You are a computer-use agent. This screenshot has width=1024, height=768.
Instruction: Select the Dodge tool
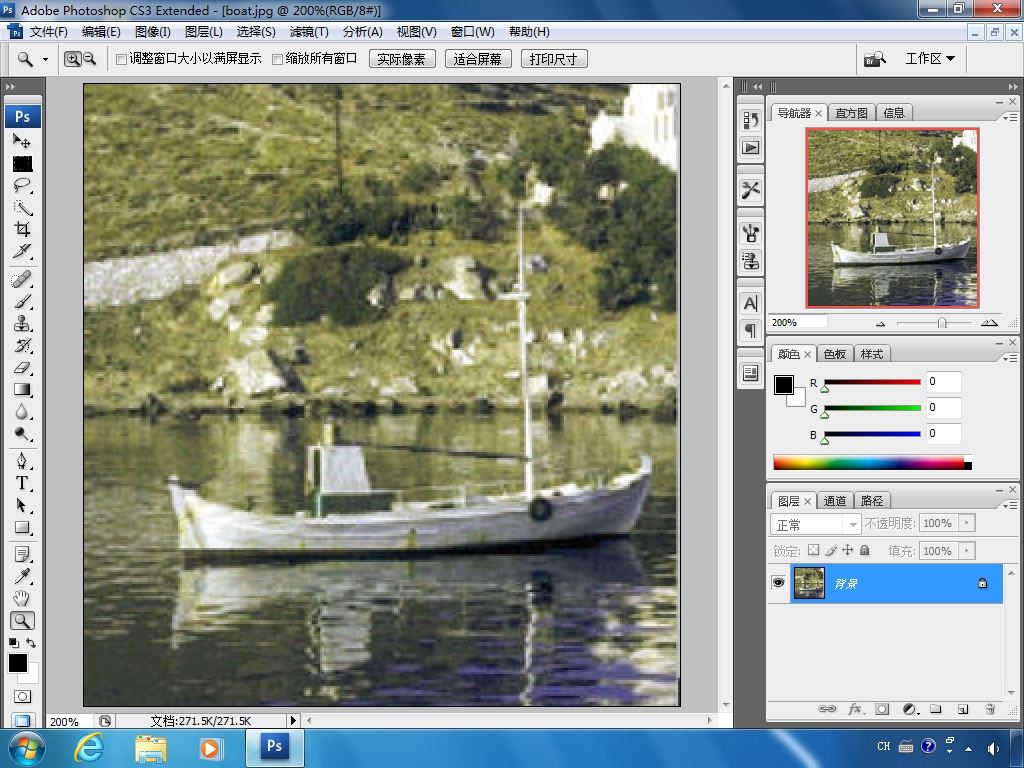[22, 434]
